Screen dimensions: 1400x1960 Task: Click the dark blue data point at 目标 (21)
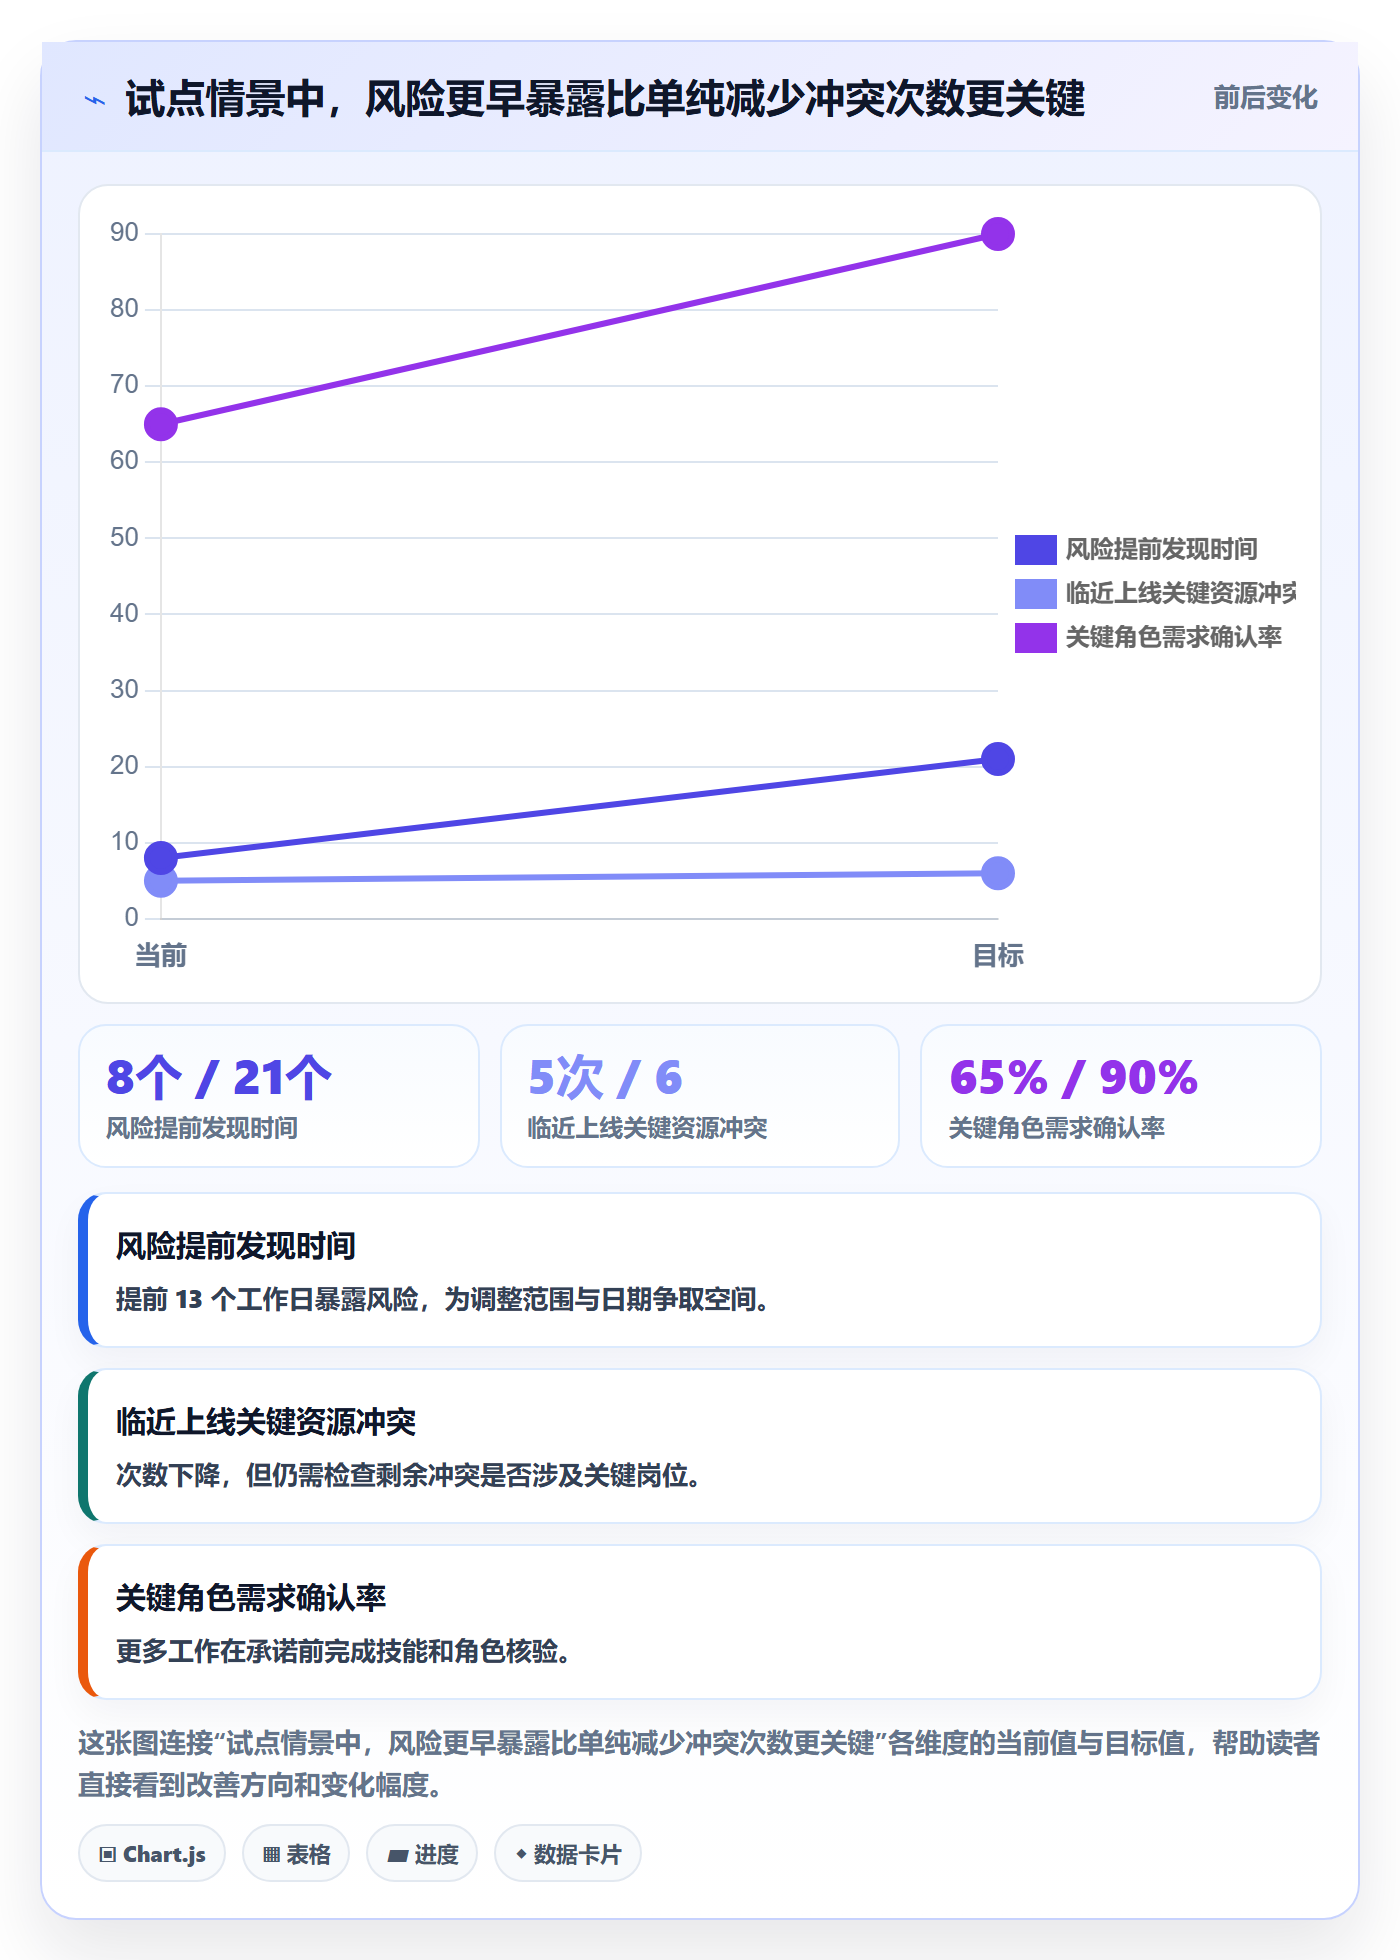point(998,759)
